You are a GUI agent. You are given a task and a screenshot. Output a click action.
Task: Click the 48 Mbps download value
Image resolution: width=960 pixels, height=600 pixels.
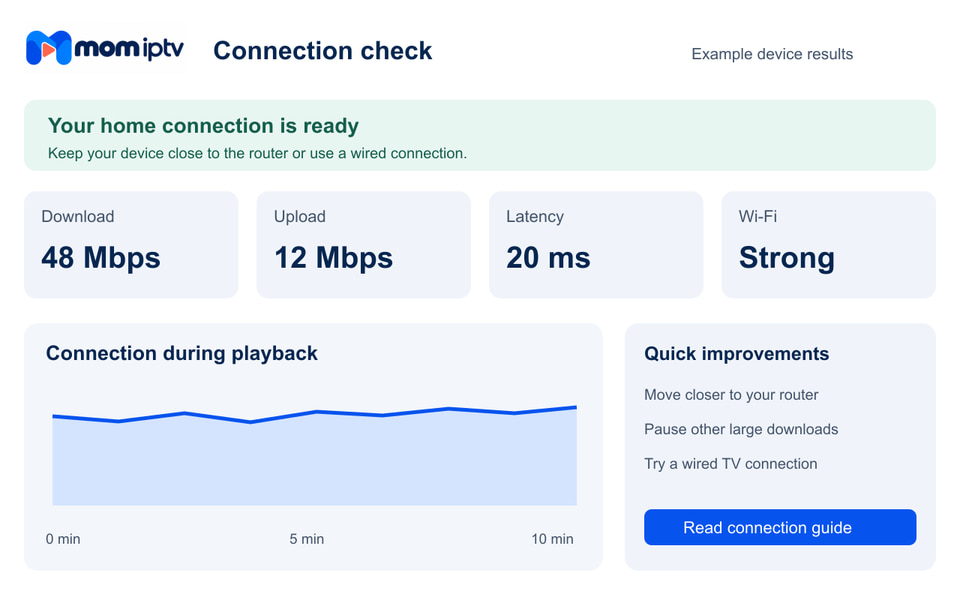[x=101, y=257]
